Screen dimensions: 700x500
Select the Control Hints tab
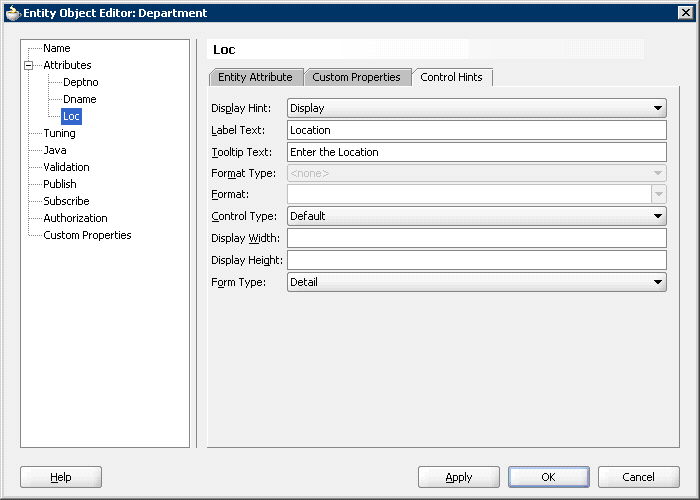(453, 77)
